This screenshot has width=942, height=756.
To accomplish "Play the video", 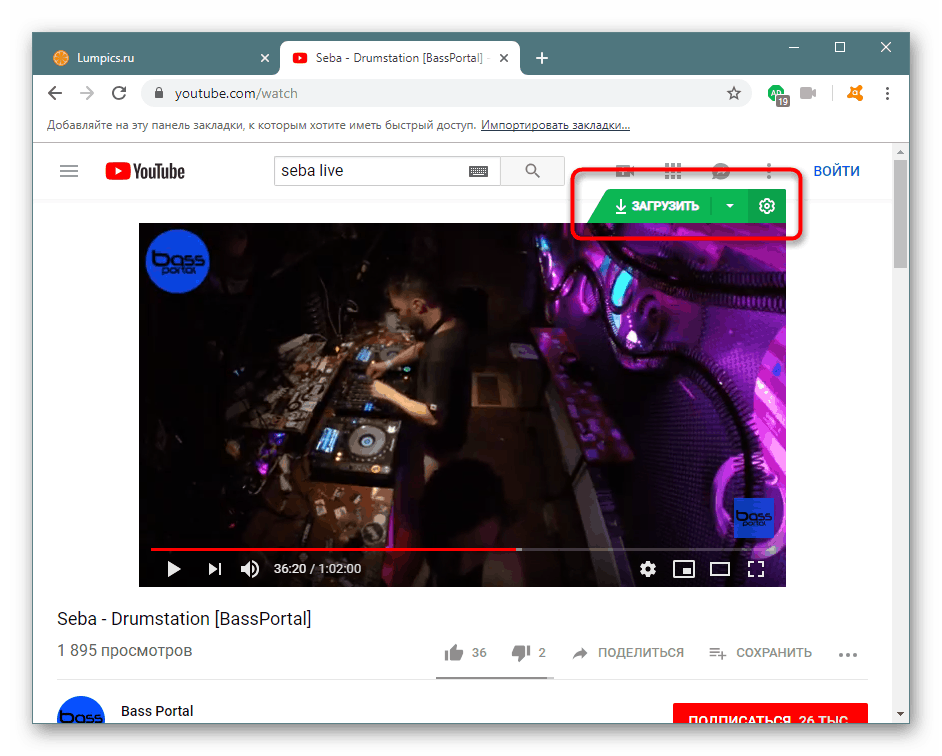I will tap(174, 569).
